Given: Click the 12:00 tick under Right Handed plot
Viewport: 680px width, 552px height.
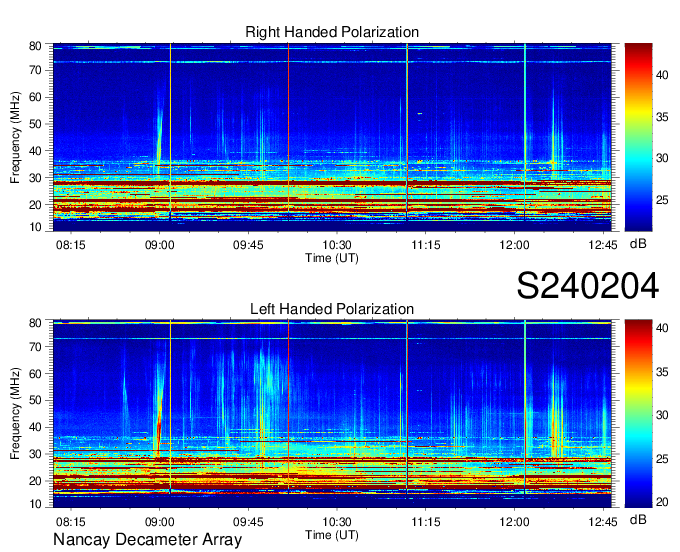Looking at the screenshot, I should pyautogui.click(x=514, y=245).
